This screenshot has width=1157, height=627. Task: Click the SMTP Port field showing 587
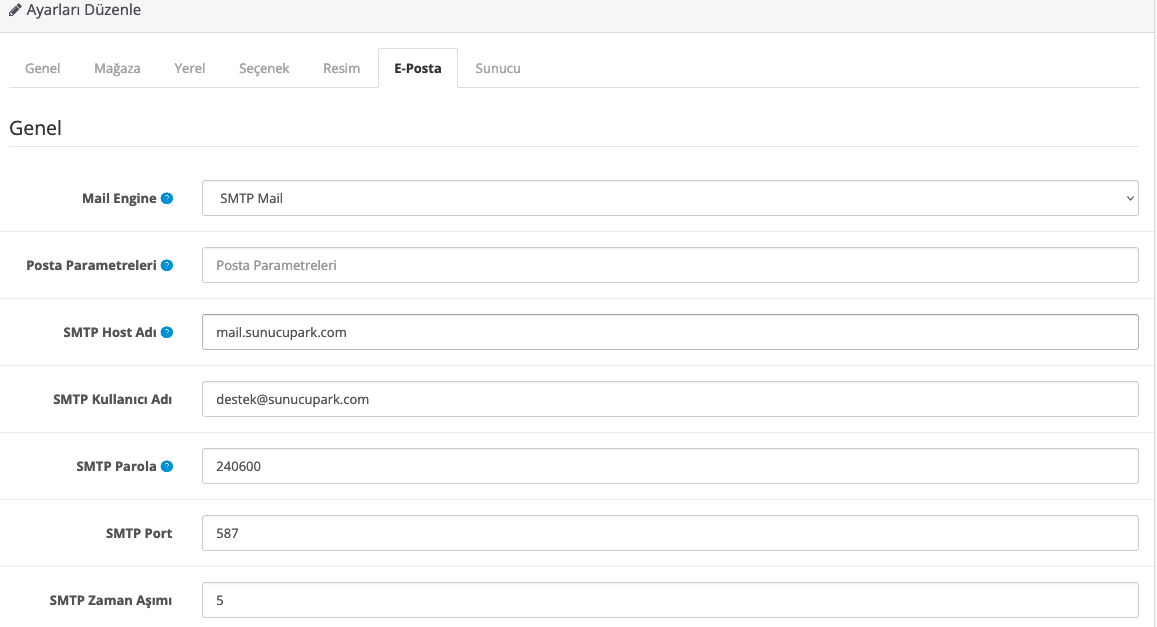pos(670,533)
